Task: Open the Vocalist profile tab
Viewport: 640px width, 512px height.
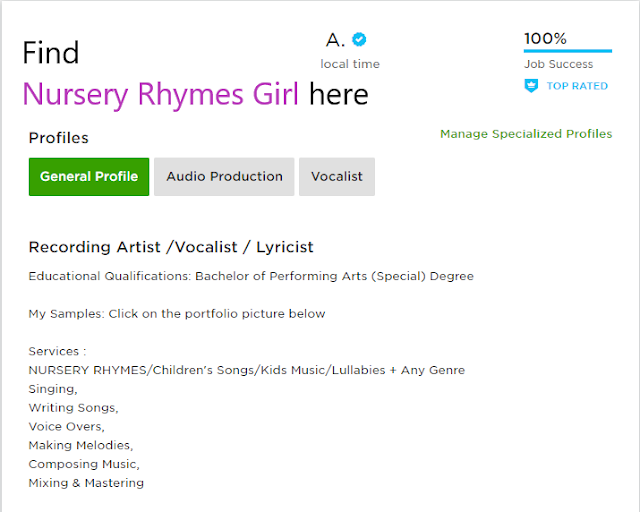Action: click(x=337, y=176)
